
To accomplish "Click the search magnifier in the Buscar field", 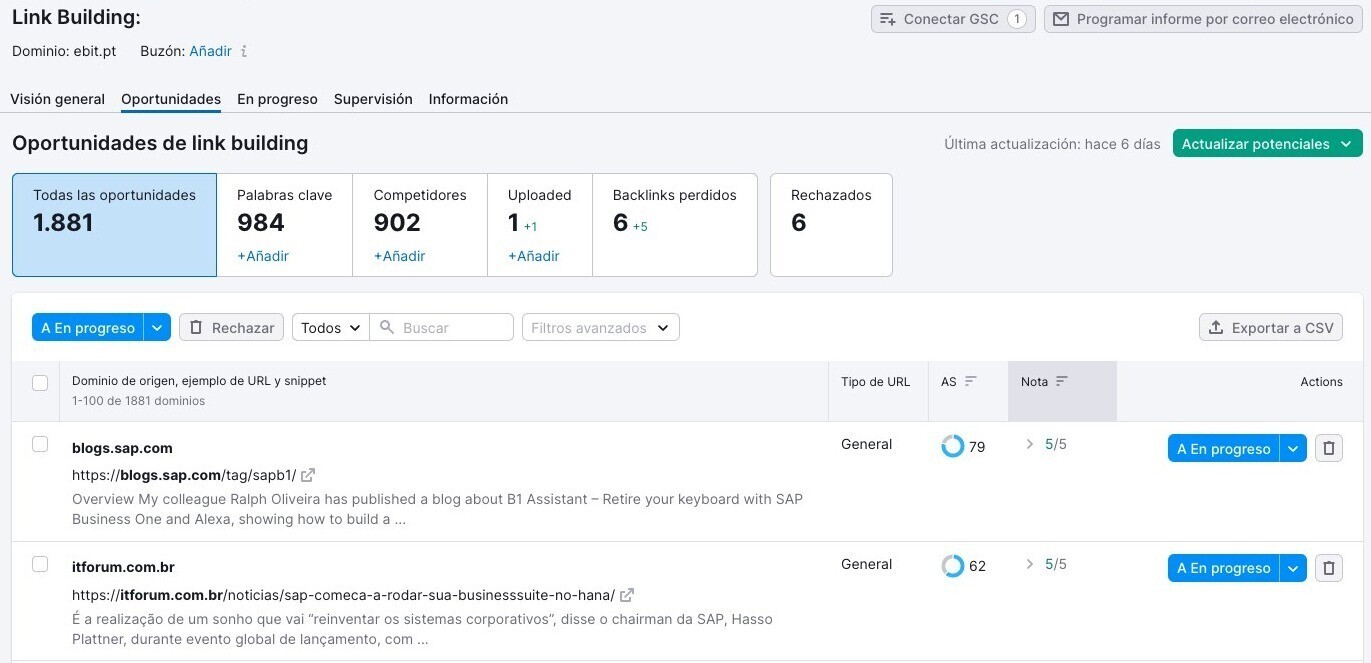I will (385, 327).
